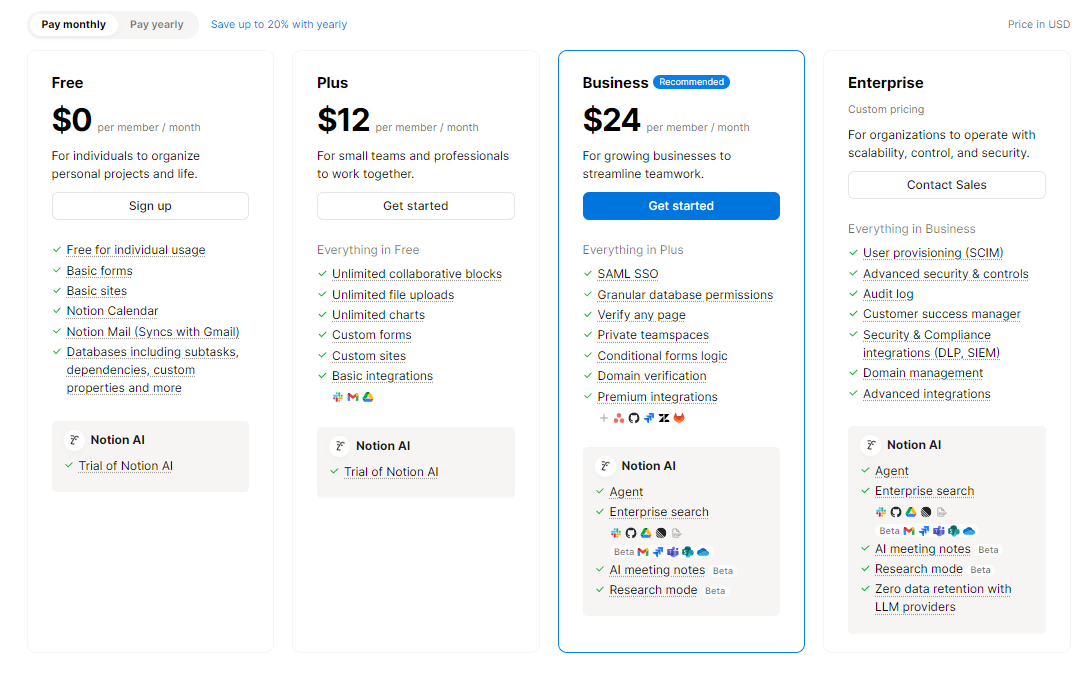Click Zero data retention with LLM providers
Image resolution: width=1089 pixels, height=691 pixels.
[942, 599]
